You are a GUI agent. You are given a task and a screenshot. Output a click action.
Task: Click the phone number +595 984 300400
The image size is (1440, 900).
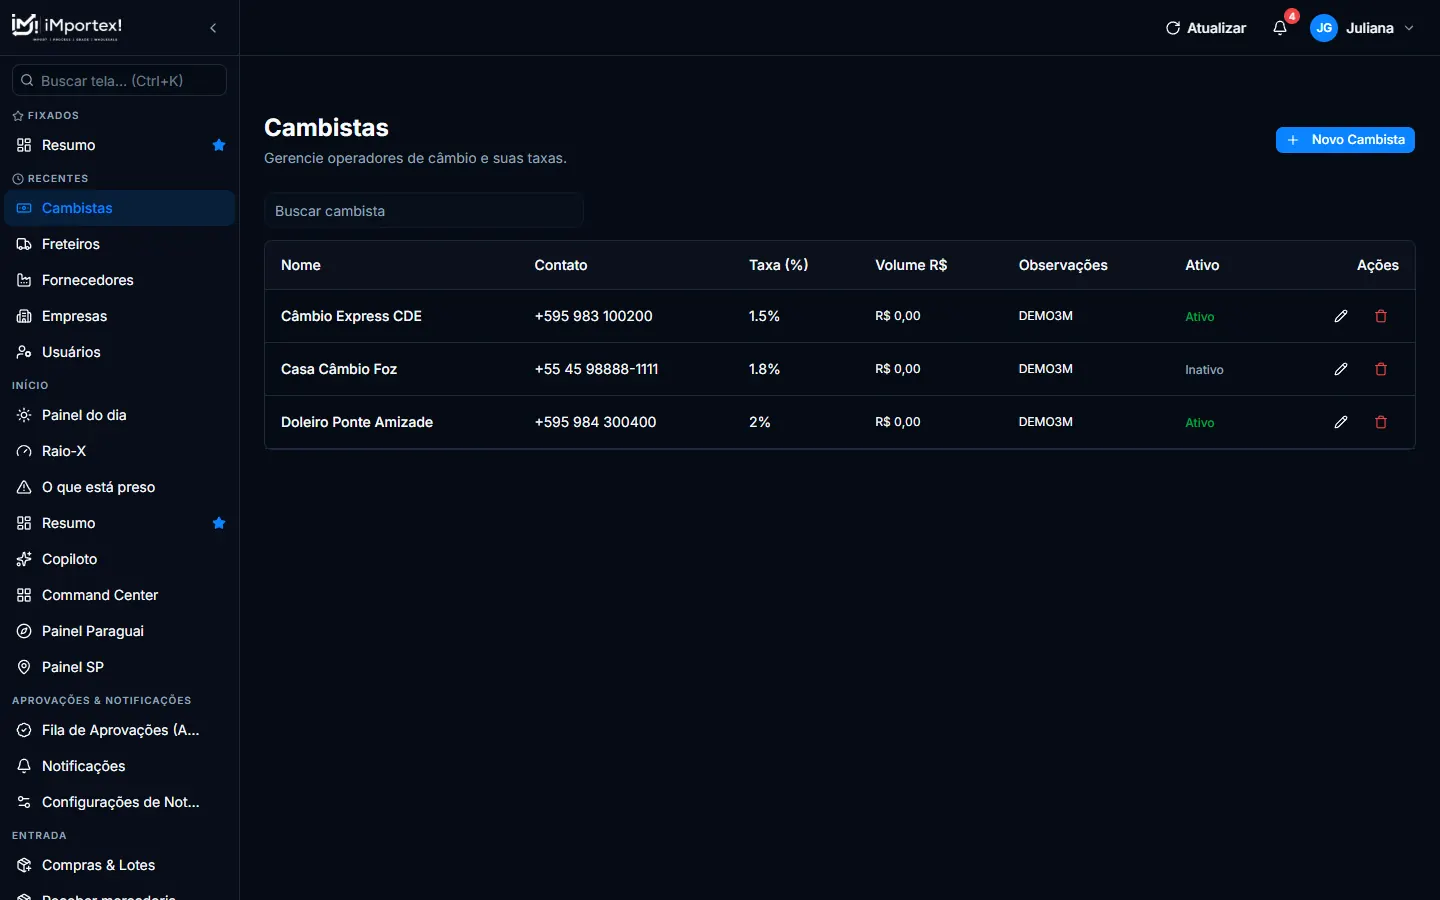click(595, 422)
